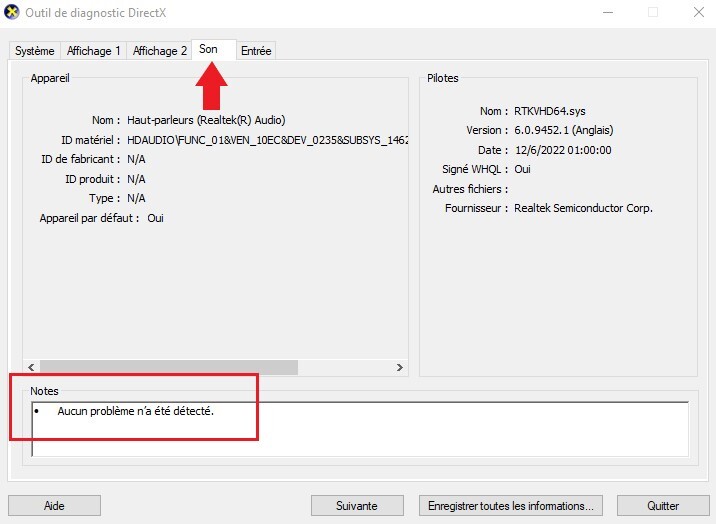Click the Signé WHQL value Oui
This screenshot has height=524, width=716.
click(522, 169)
